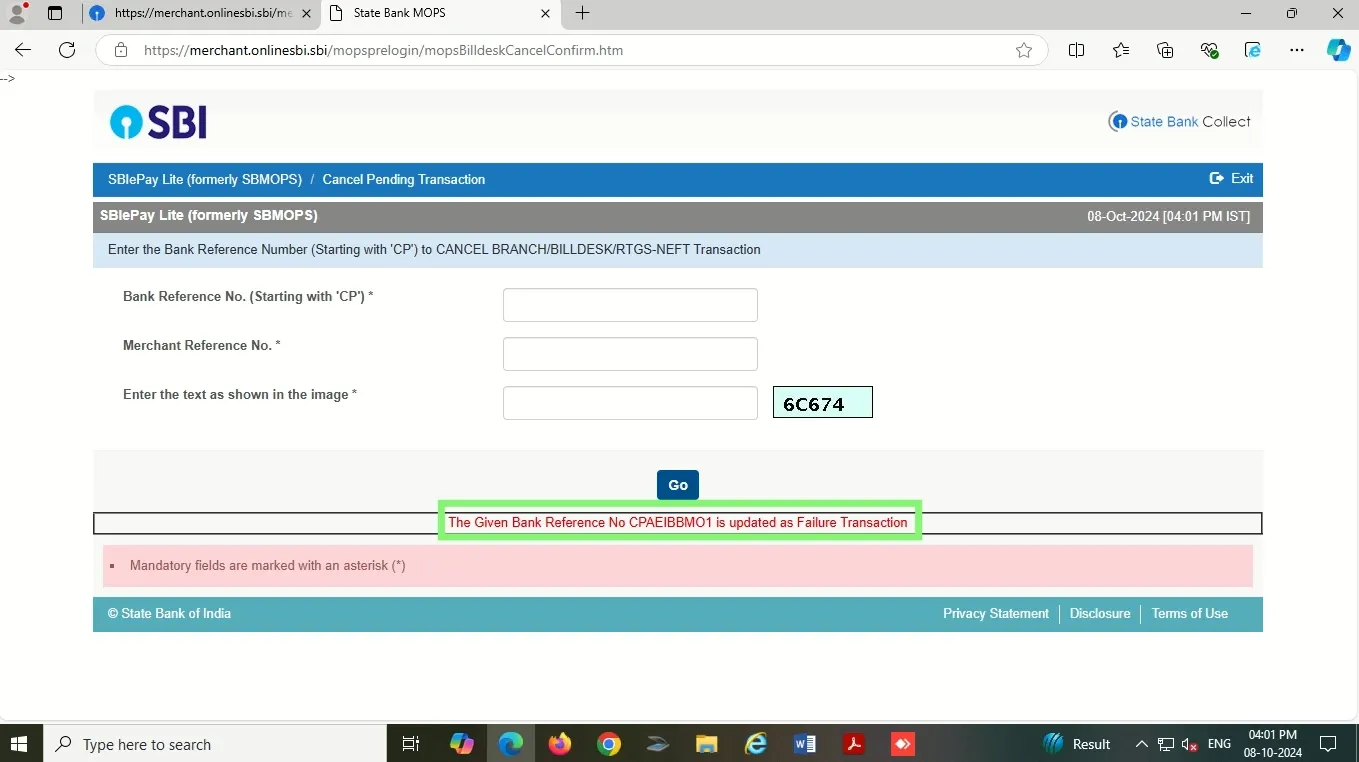Image resolution: width=1359 pixels, height=762 pixels.
Task: Click Cancel Pending Transaction breadcrumb
Action: pyautogui.click(x=404, y=180)
